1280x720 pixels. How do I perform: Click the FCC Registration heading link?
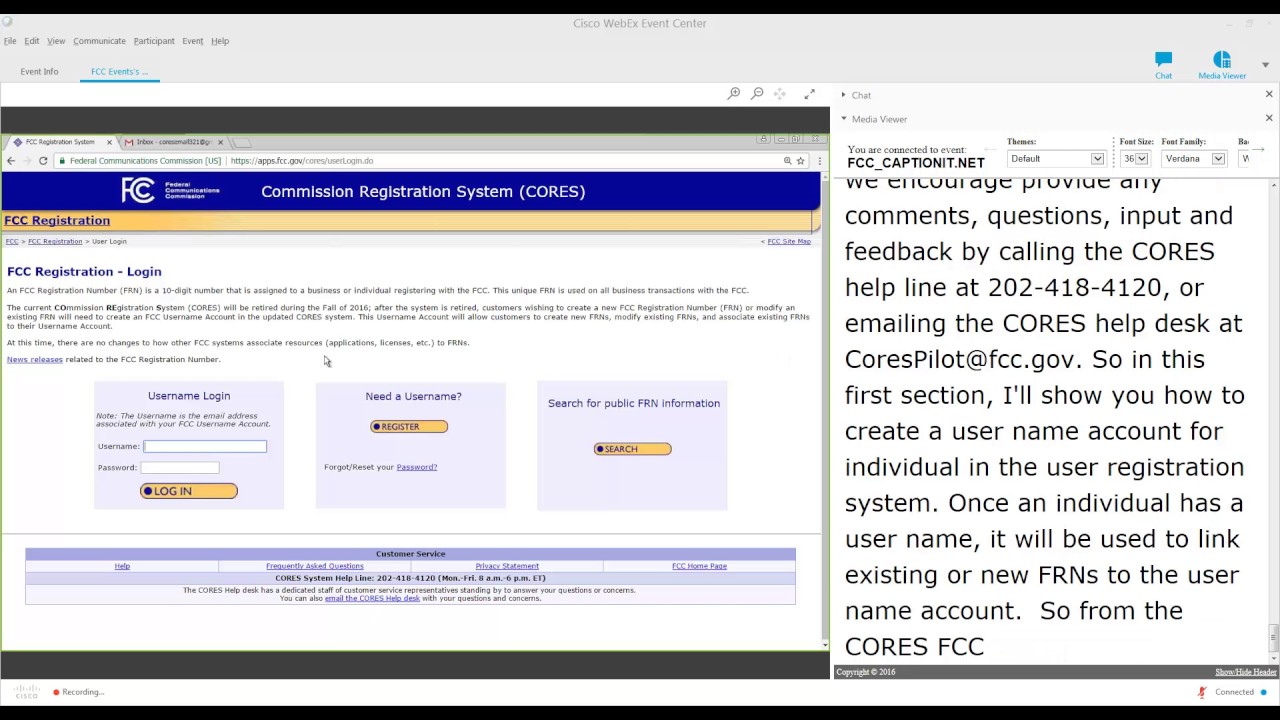pos(57,220)
